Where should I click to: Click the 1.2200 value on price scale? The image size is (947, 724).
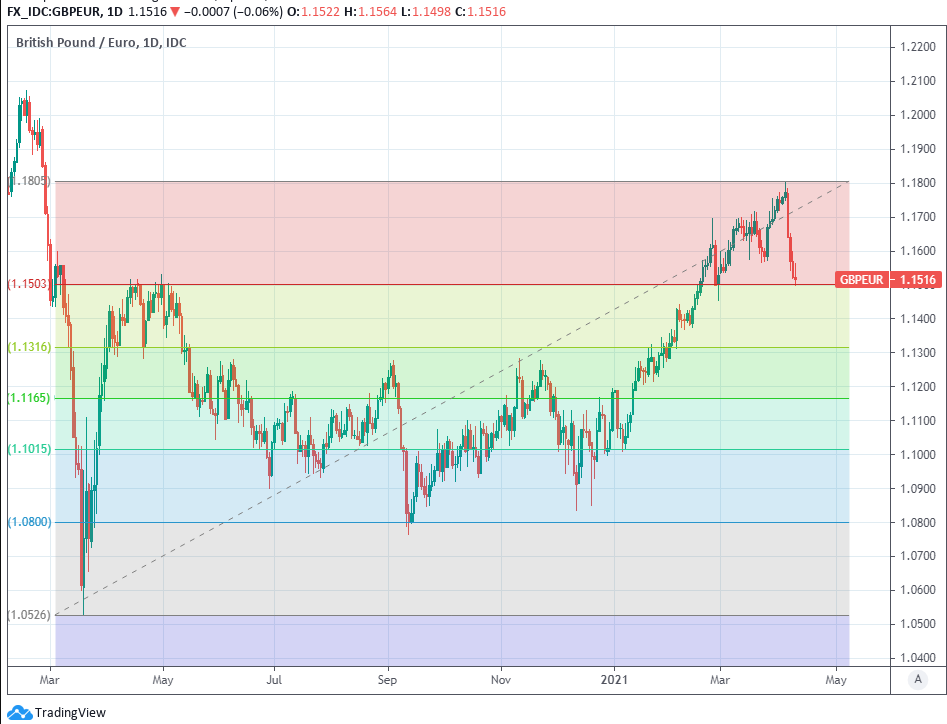[917, 47]
